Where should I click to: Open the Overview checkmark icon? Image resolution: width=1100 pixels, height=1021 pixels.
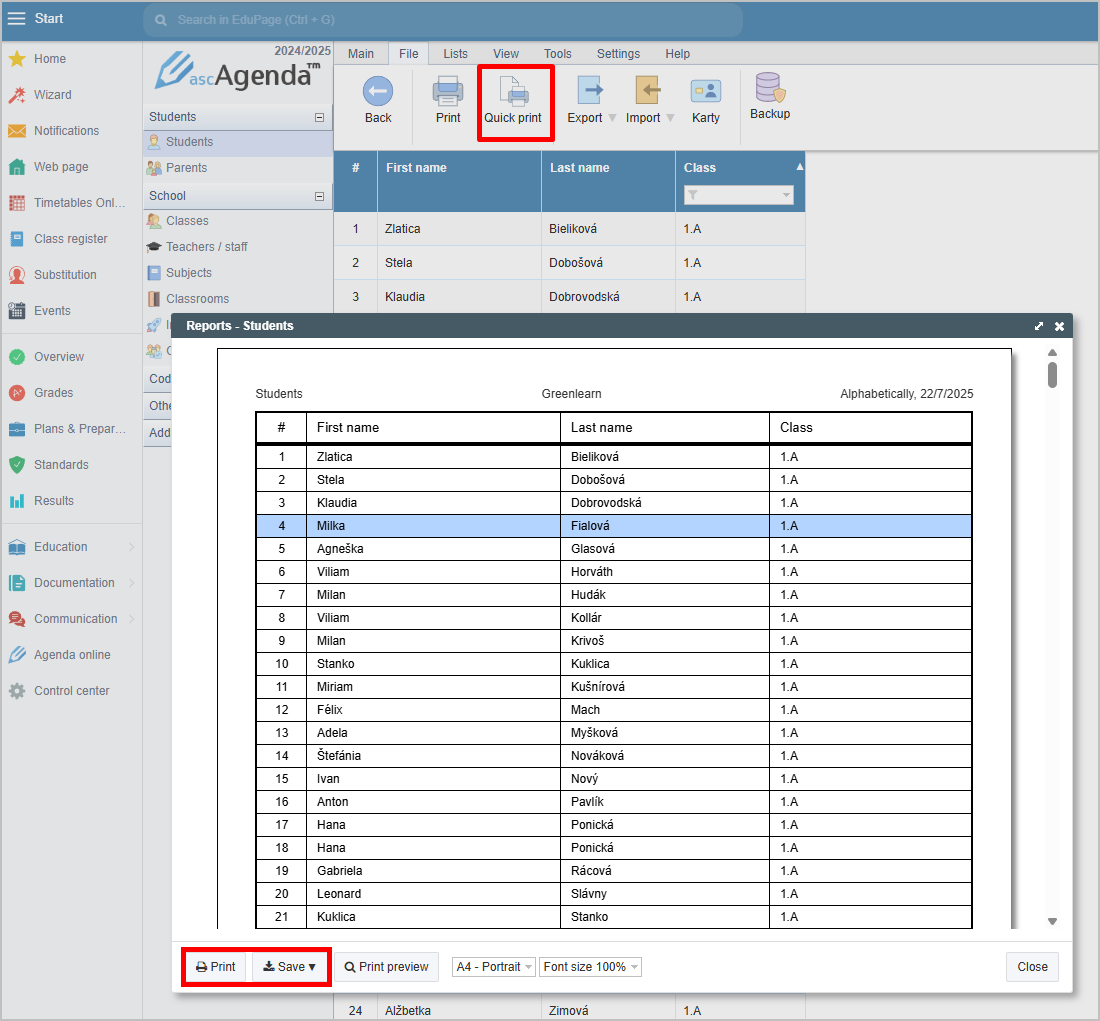[17, 356]
